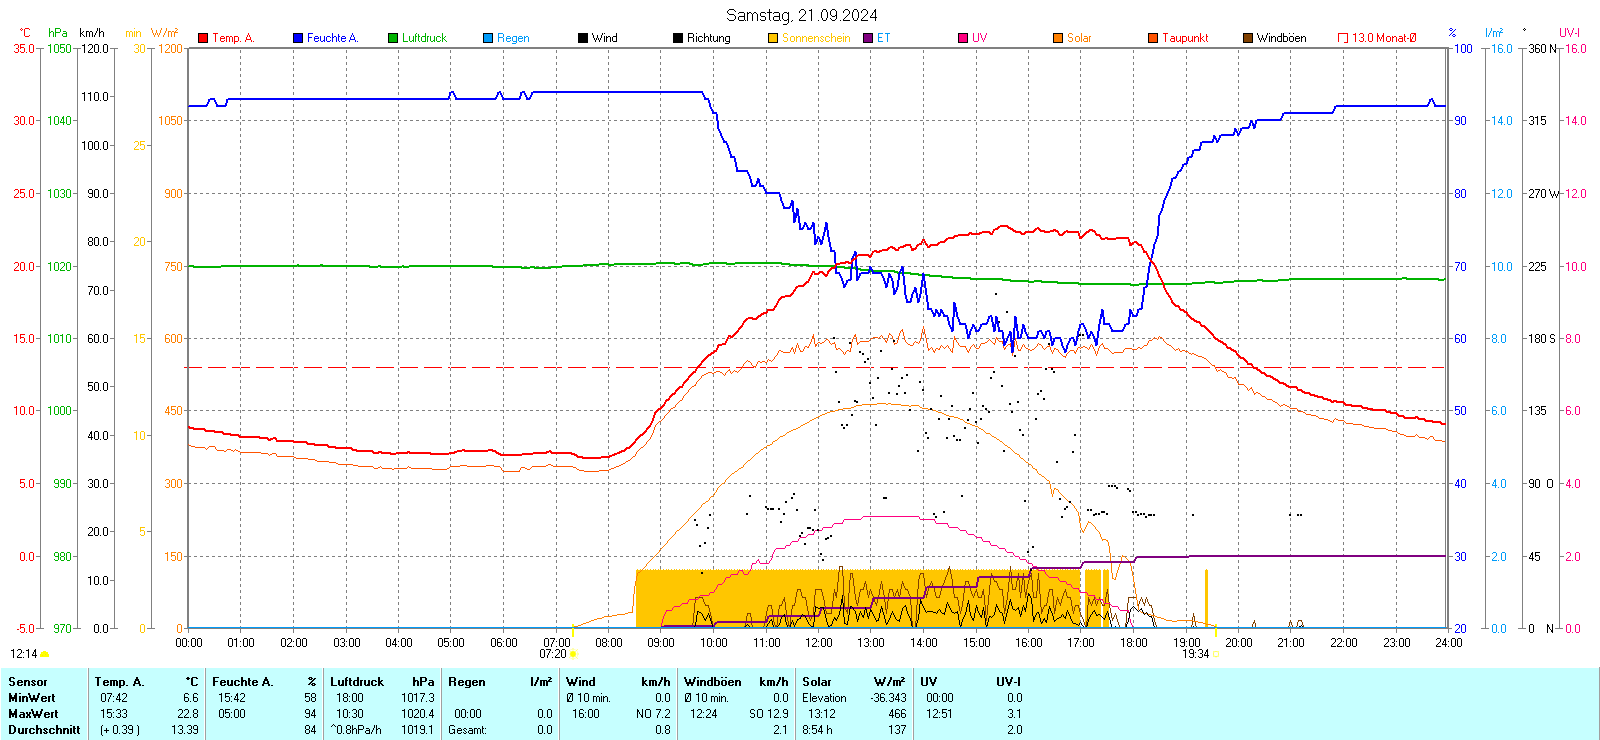Click the orange Solar legend square
1600x740 pixels.
(x=1058, y=38)
